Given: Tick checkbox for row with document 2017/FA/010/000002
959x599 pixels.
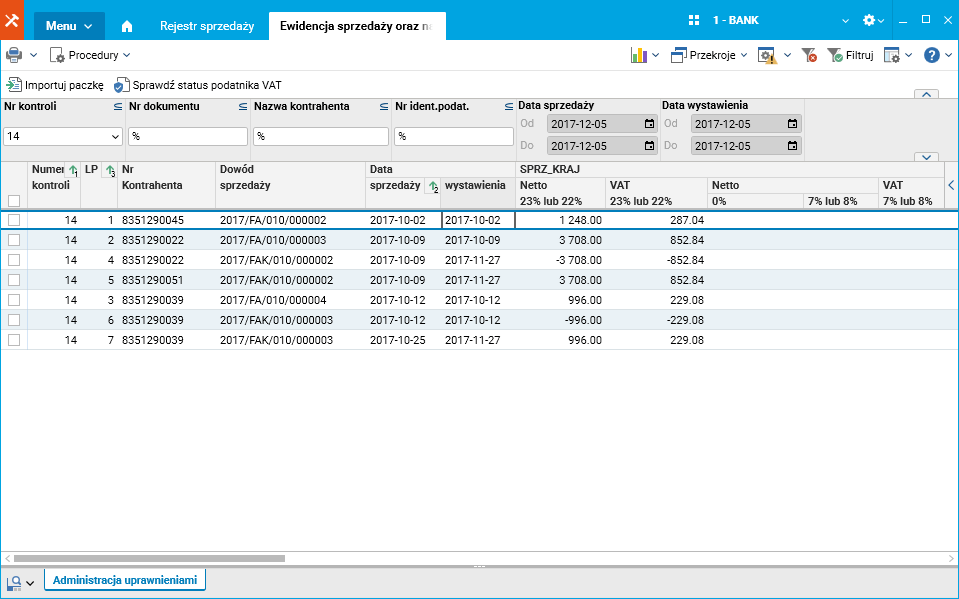Looking at the screenshot, I should point(14,220).
